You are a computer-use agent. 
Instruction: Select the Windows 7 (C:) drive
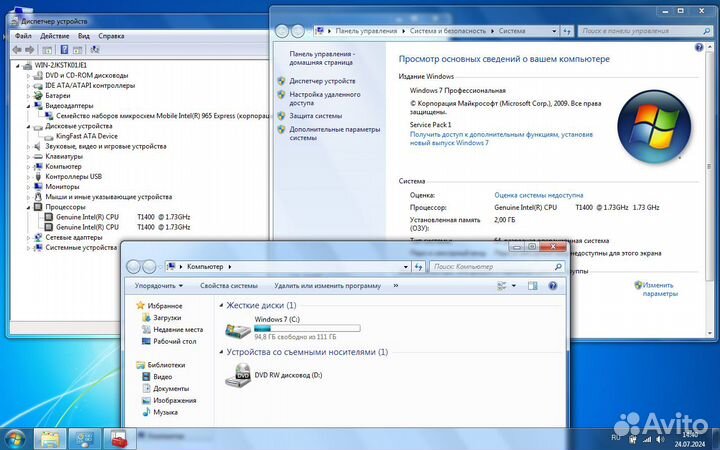pyautogui.click(x=292, y=328)
